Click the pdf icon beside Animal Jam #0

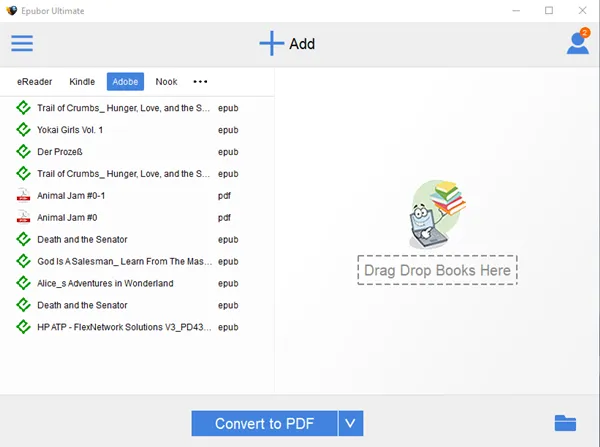click(23, 217)
